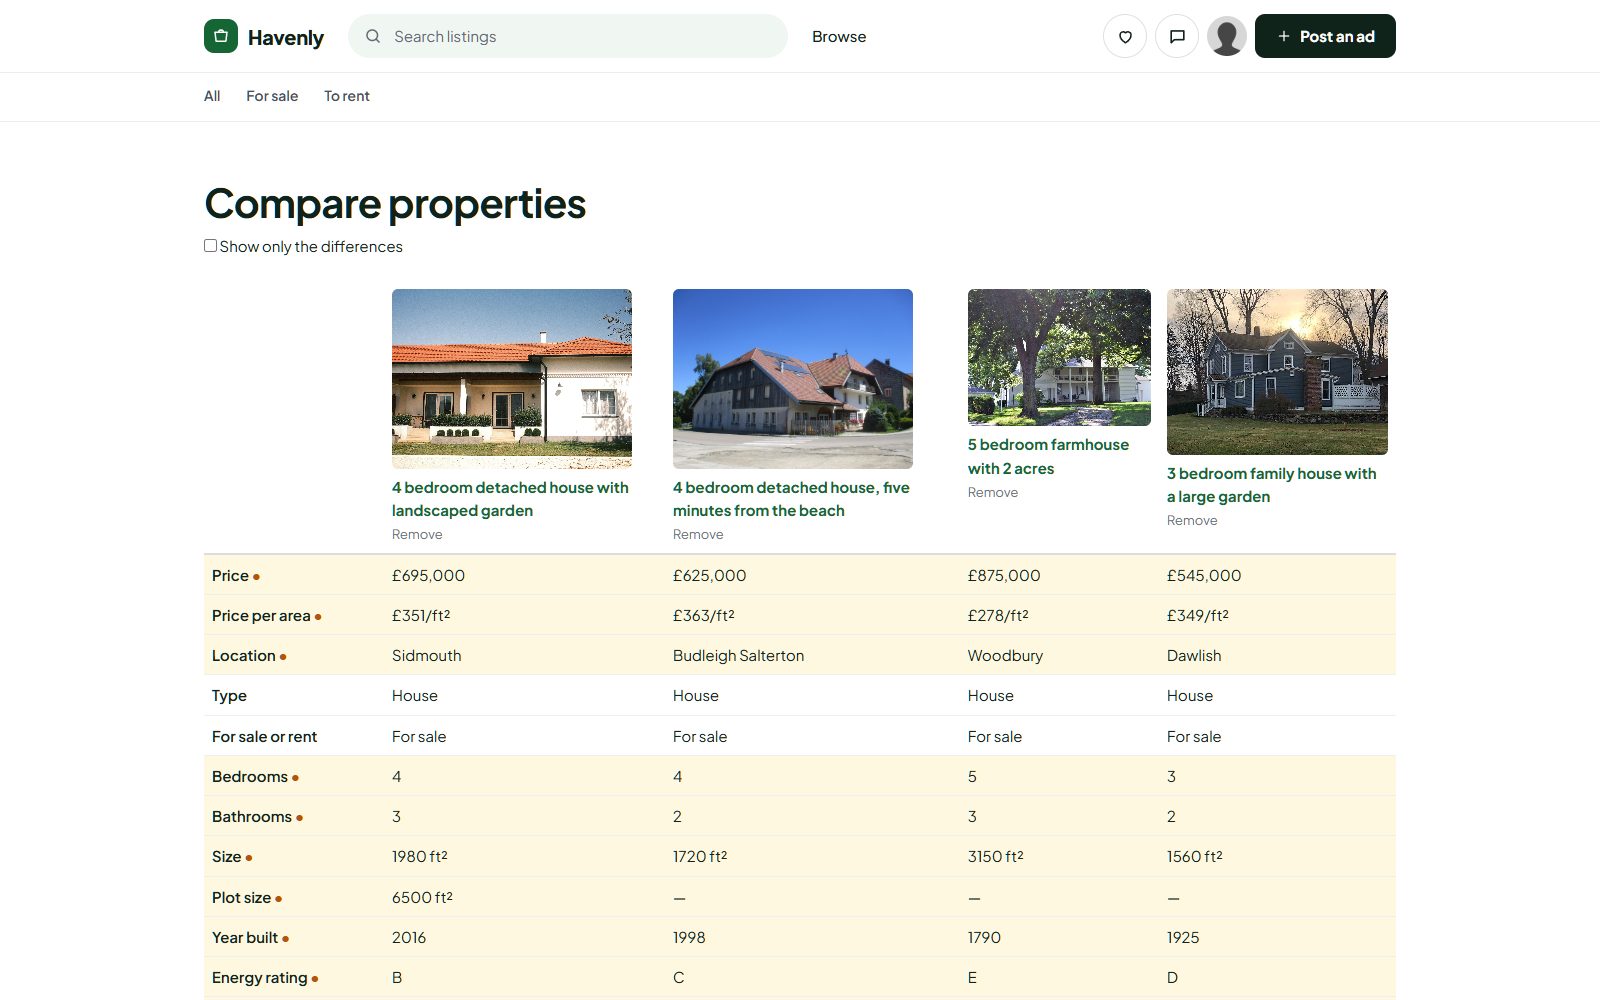The image size is (1600, 1000).
Task: Click the Post an ad button
Action: (1325, 36)
